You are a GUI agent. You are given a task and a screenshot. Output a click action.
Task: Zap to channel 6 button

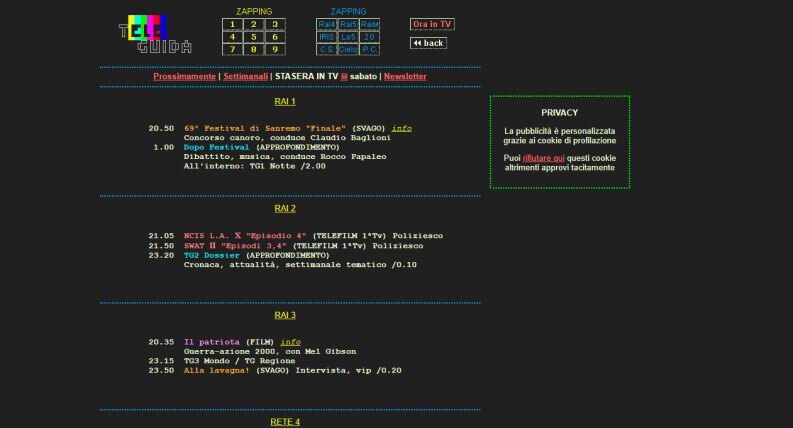point(275,37)
